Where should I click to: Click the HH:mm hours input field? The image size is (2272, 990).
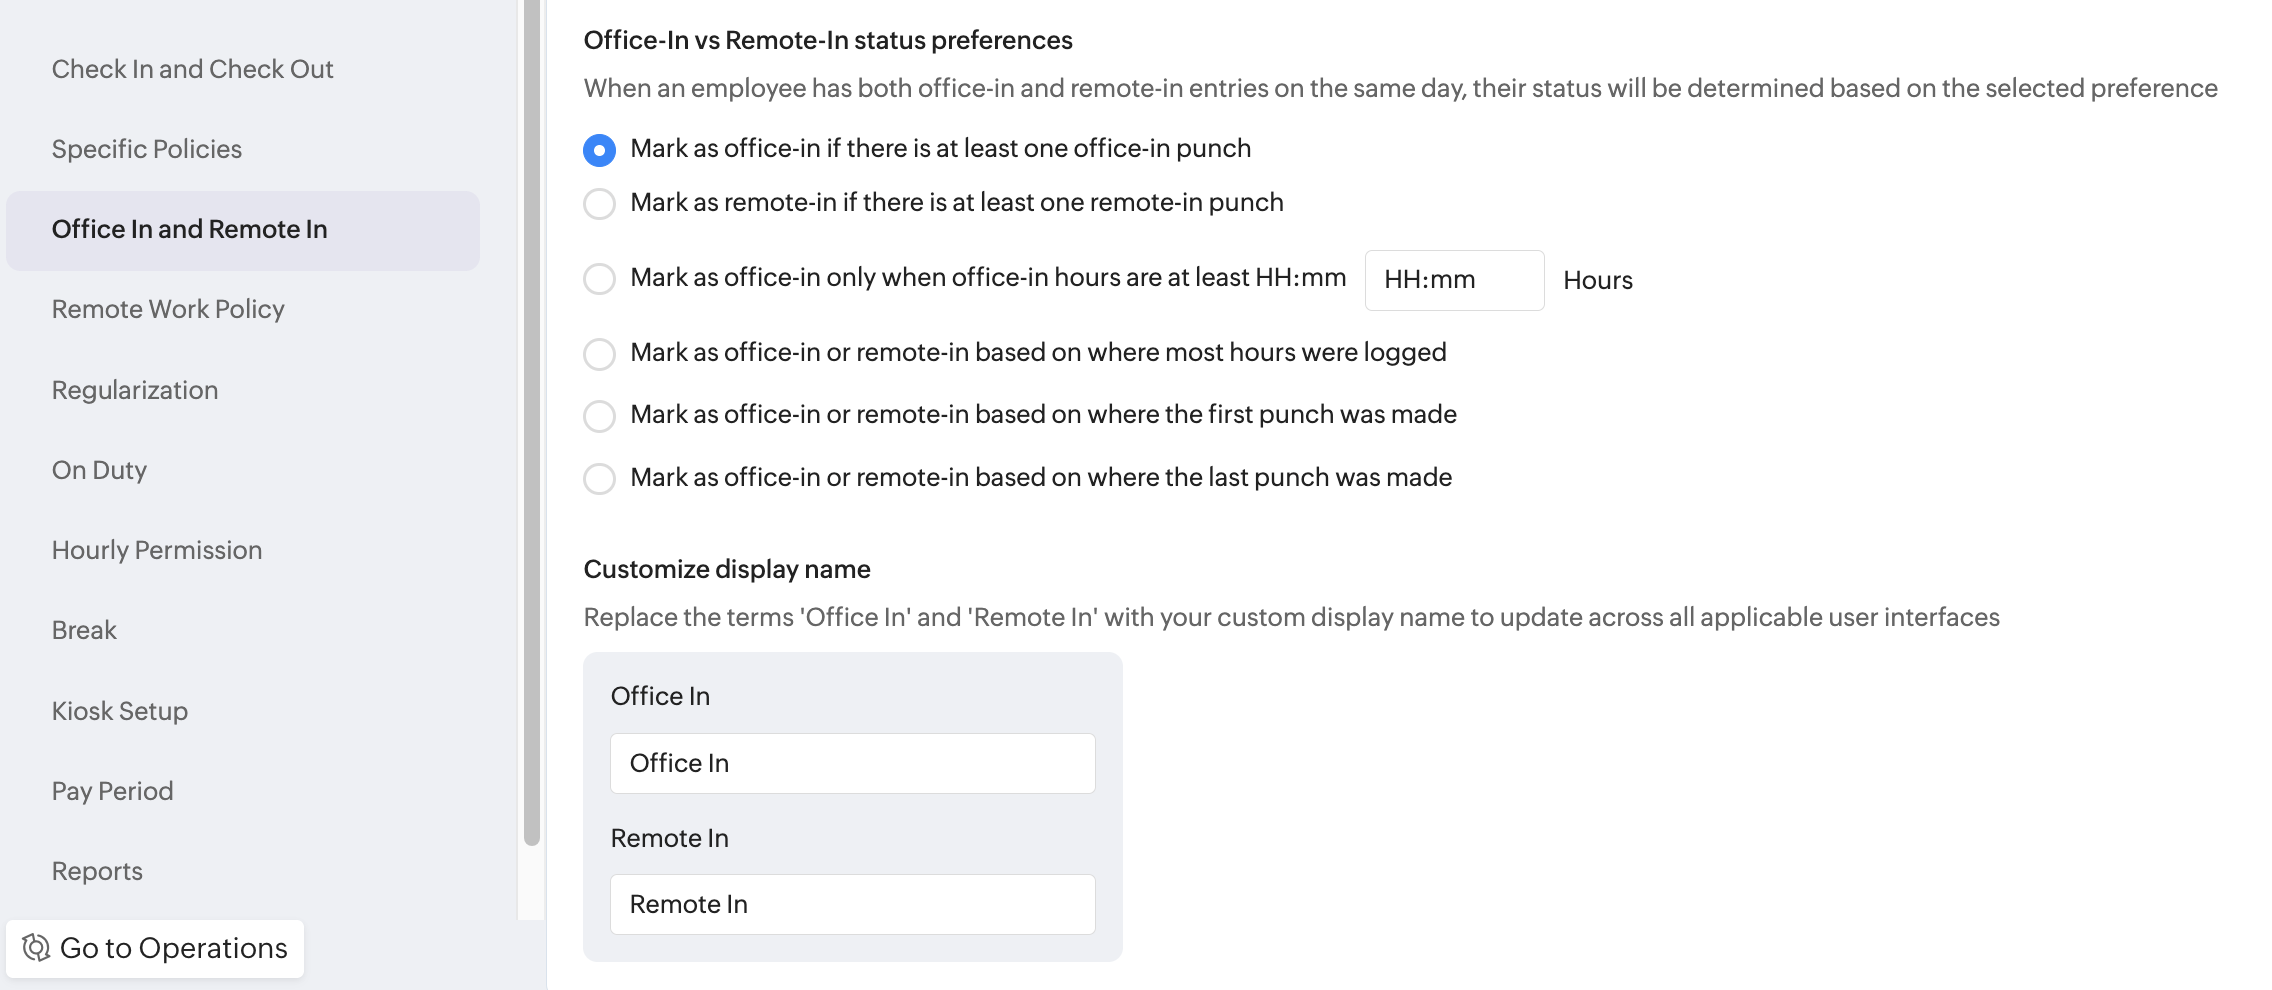pos(1453,280)
